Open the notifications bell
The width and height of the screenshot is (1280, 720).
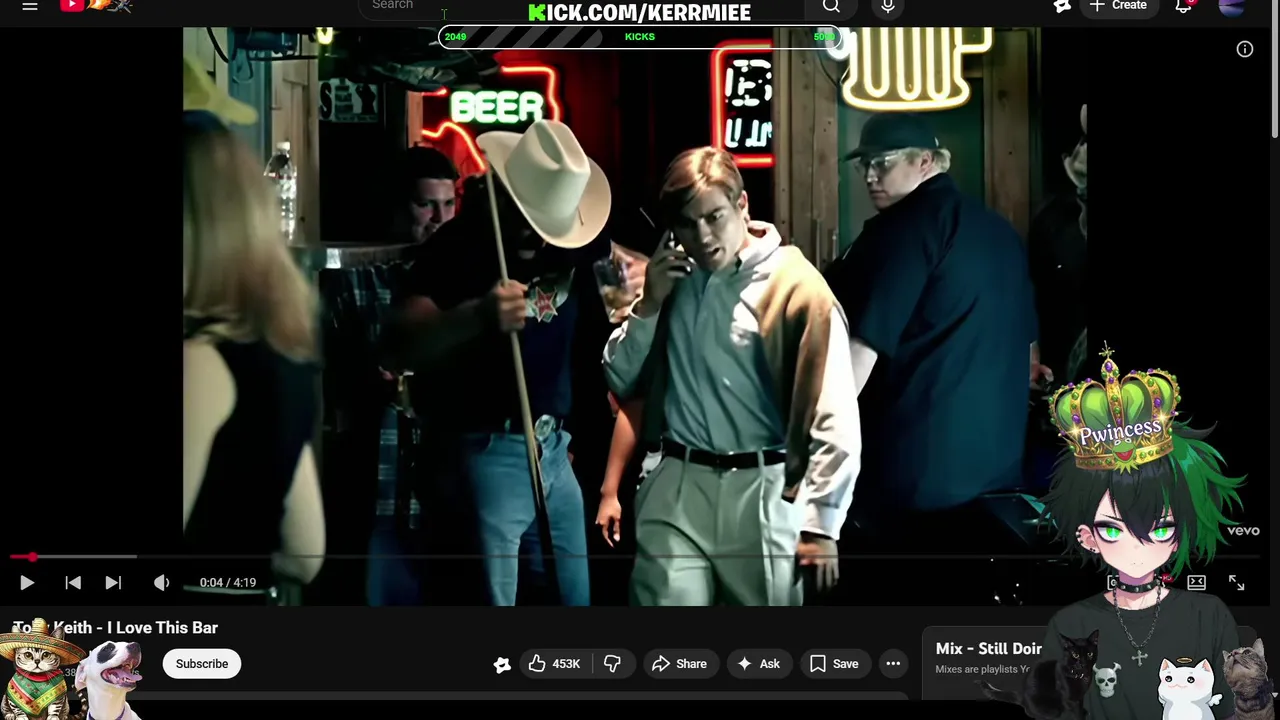tap(1184, 6)
